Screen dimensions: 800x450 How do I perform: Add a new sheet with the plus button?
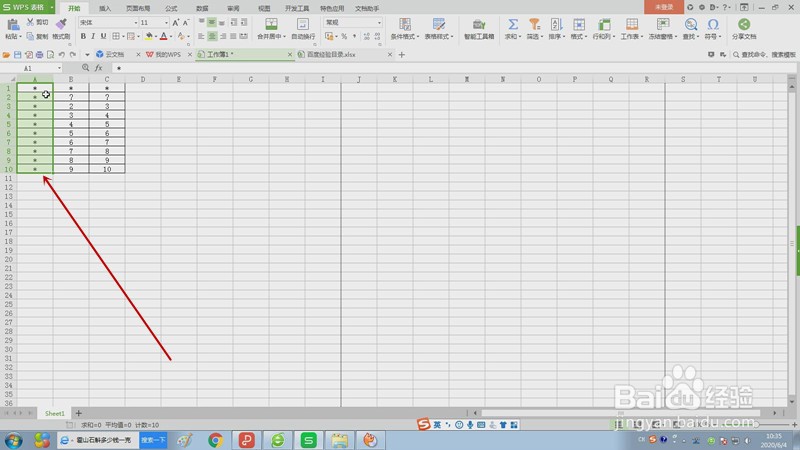click(x=79, y=413)
